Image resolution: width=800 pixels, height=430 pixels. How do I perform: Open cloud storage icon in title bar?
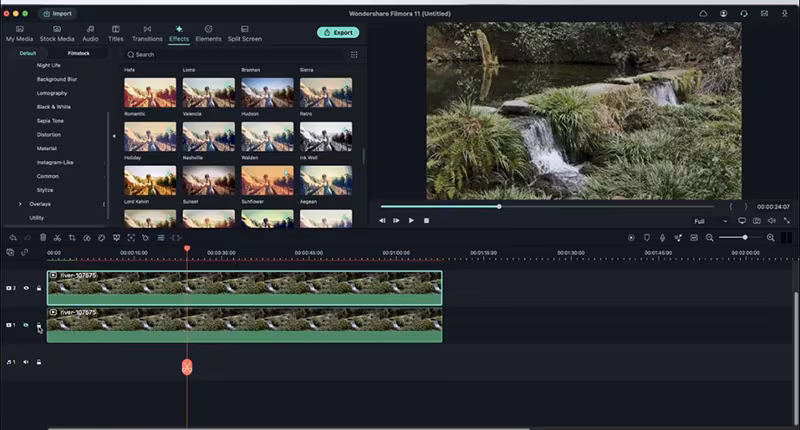(703, 14)
